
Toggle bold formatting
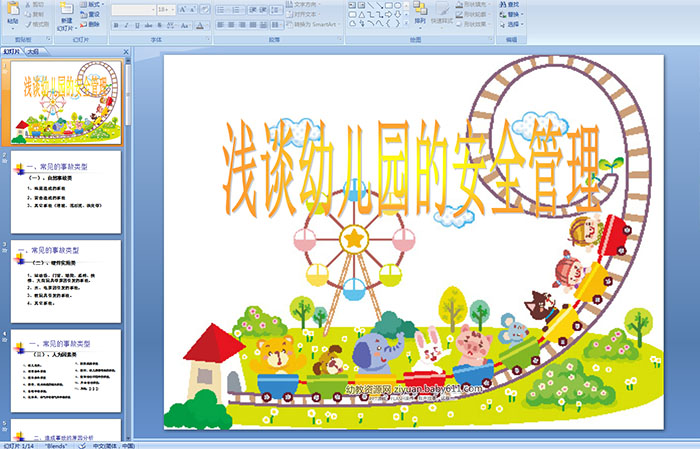(116, 25)
